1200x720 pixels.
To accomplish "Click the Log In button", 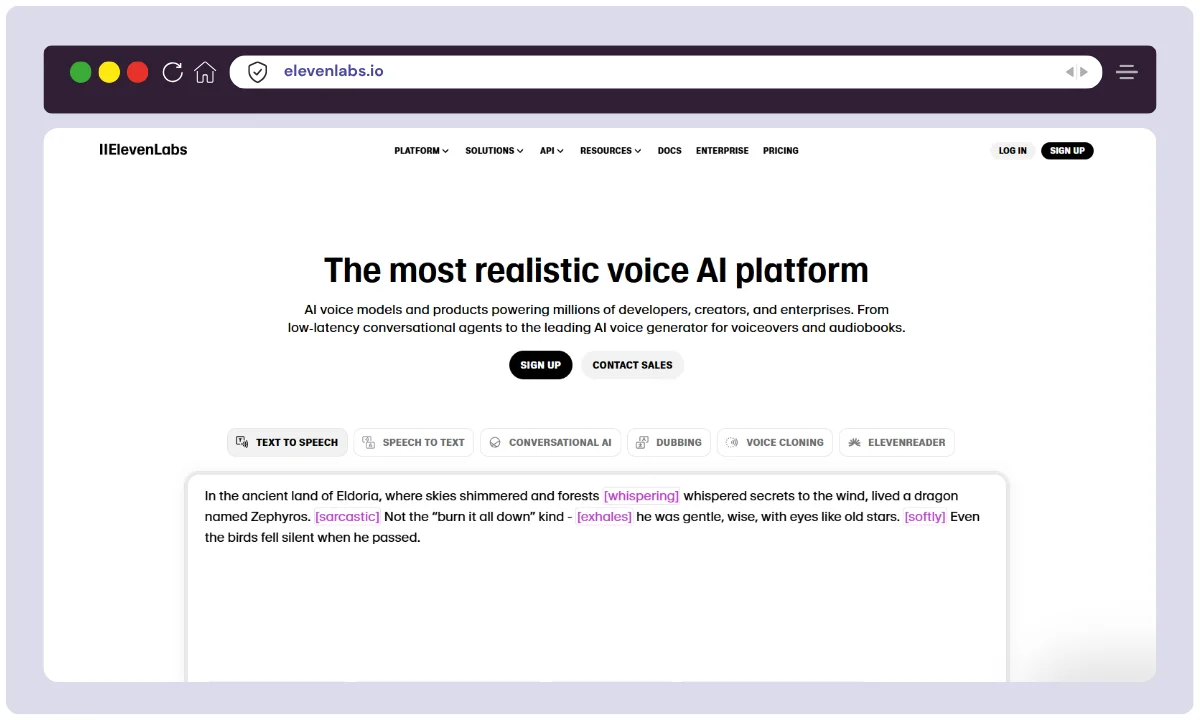I will 1012,151.
